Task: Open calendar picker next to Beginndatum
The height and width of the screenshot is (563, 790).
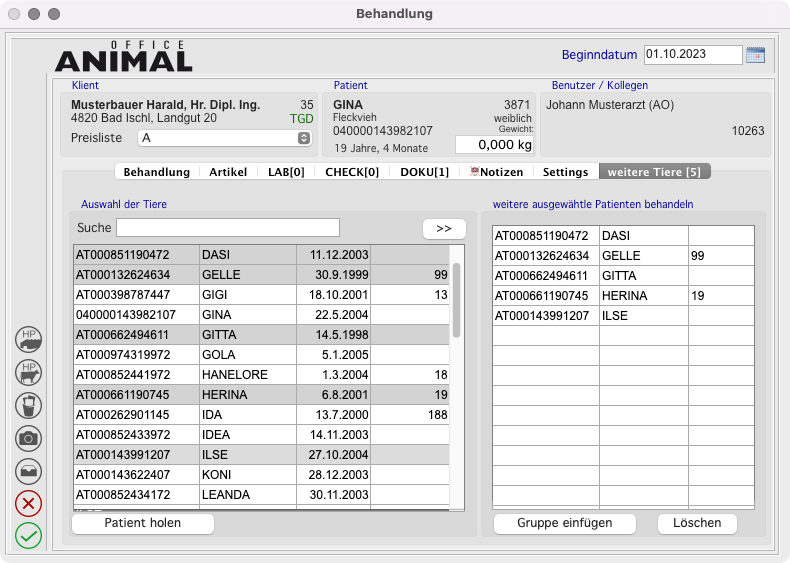Action: 756,55
